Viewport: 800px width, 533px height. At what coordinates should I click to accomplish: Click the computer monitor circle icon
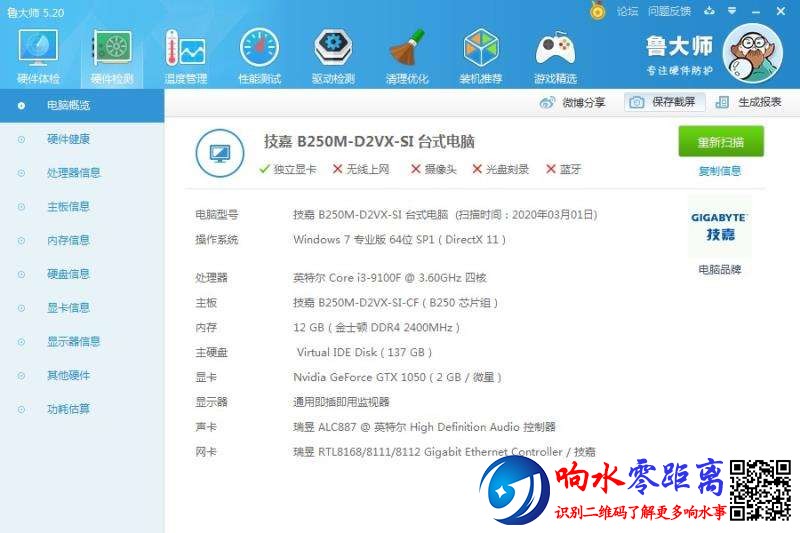pos(220,153)
